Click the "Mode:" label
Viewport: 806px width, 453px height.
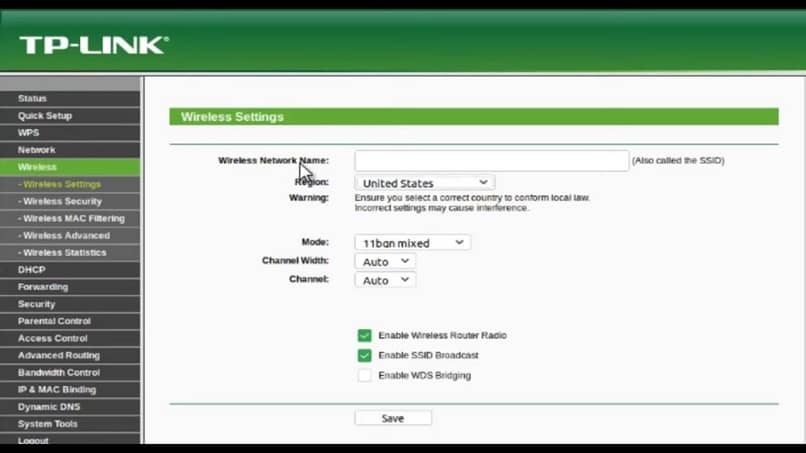(x=315, y=242)
